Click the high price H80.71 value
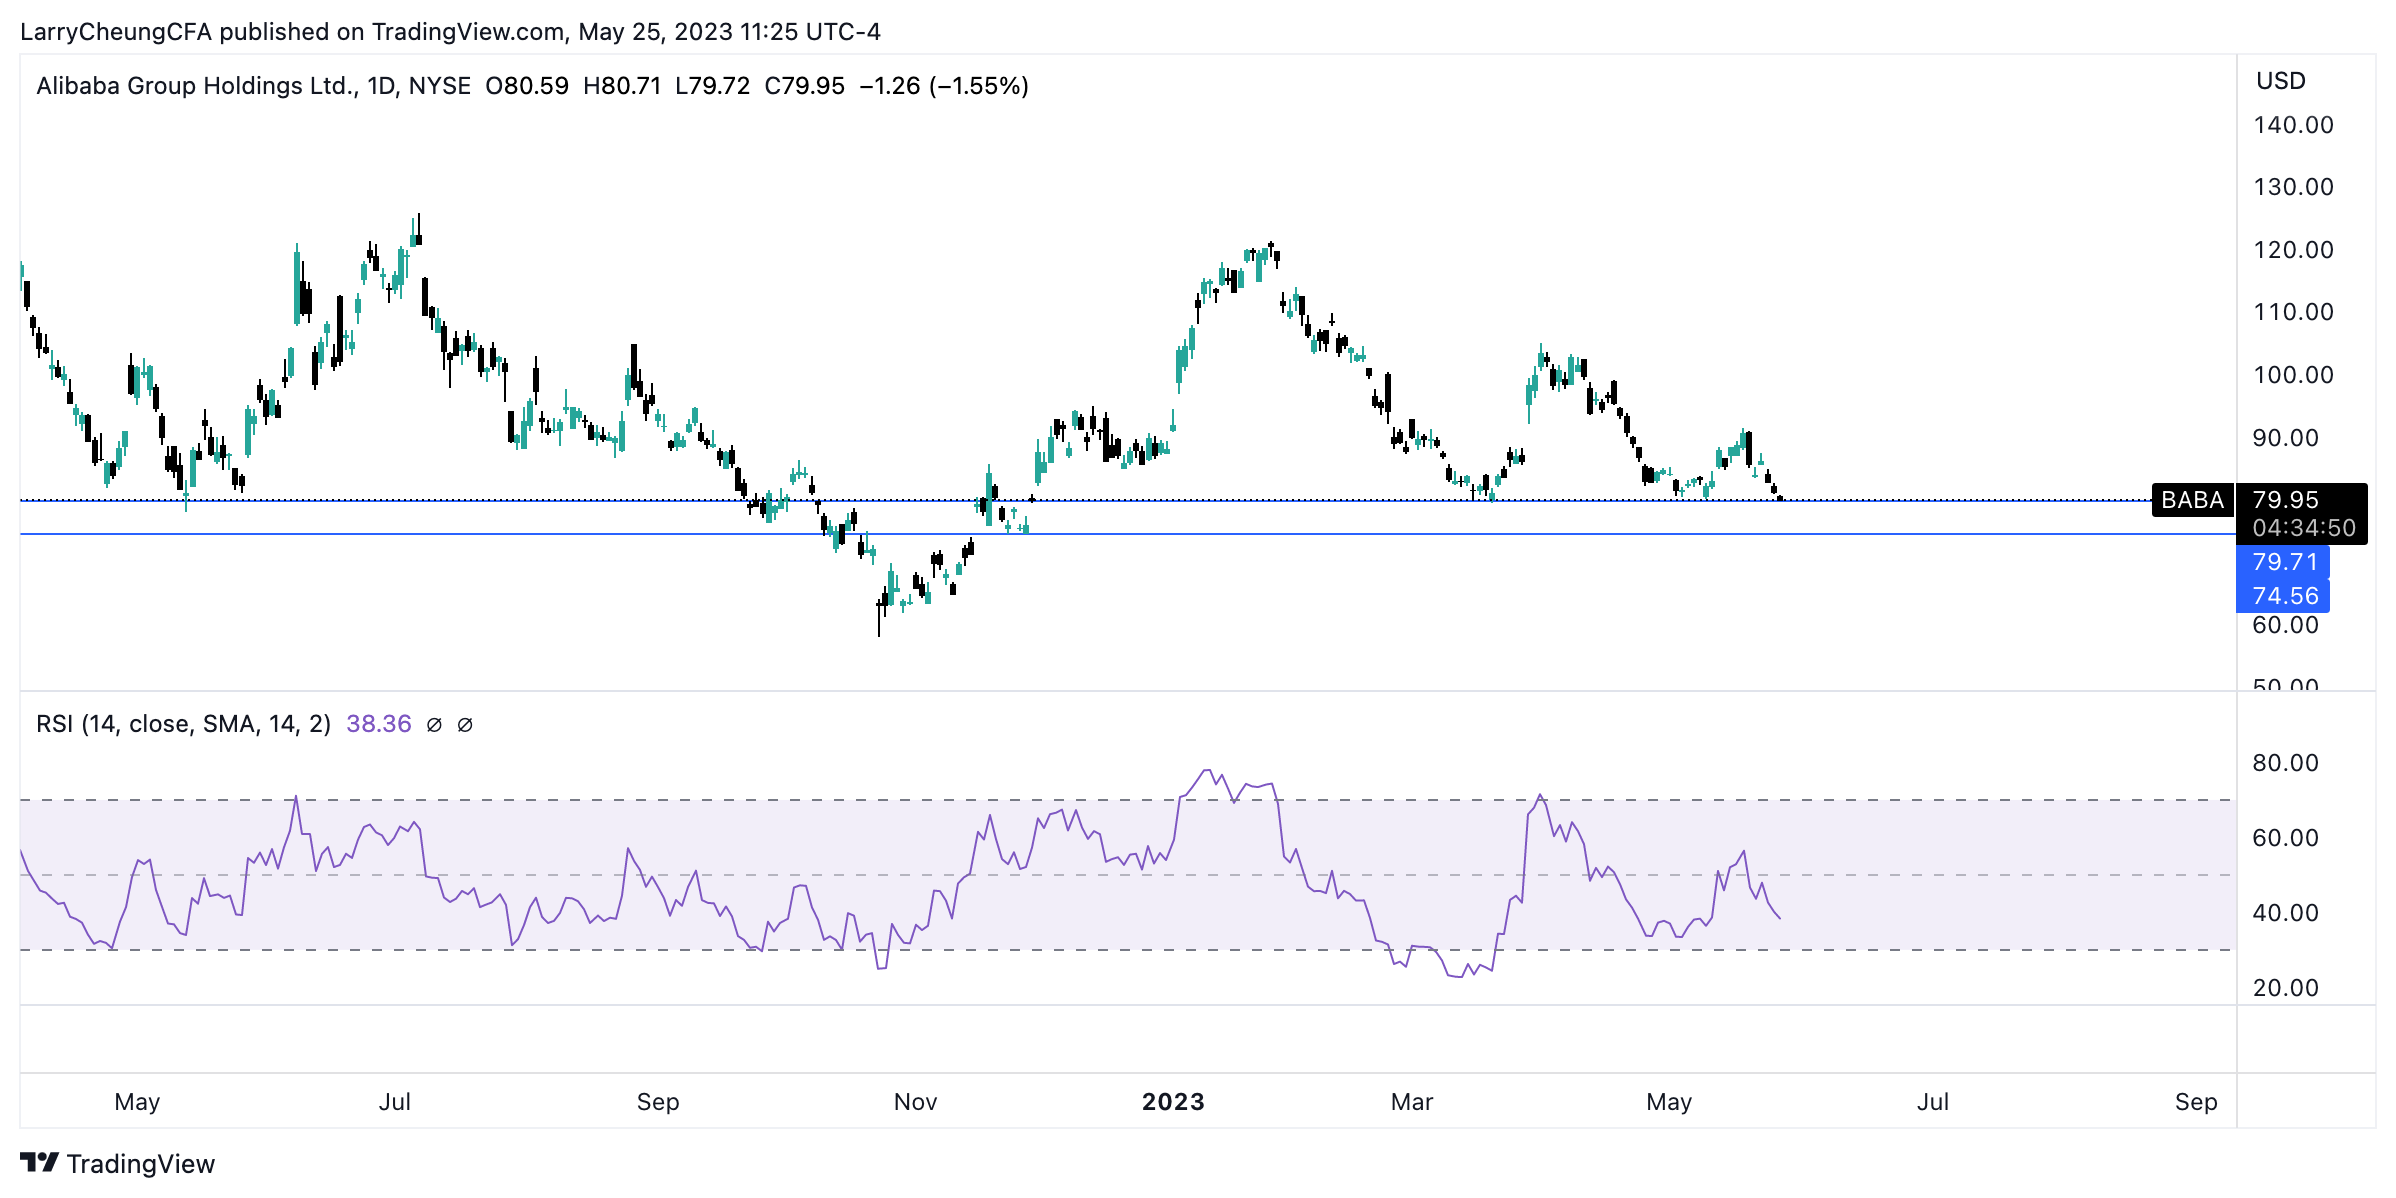 coord(622,86)
